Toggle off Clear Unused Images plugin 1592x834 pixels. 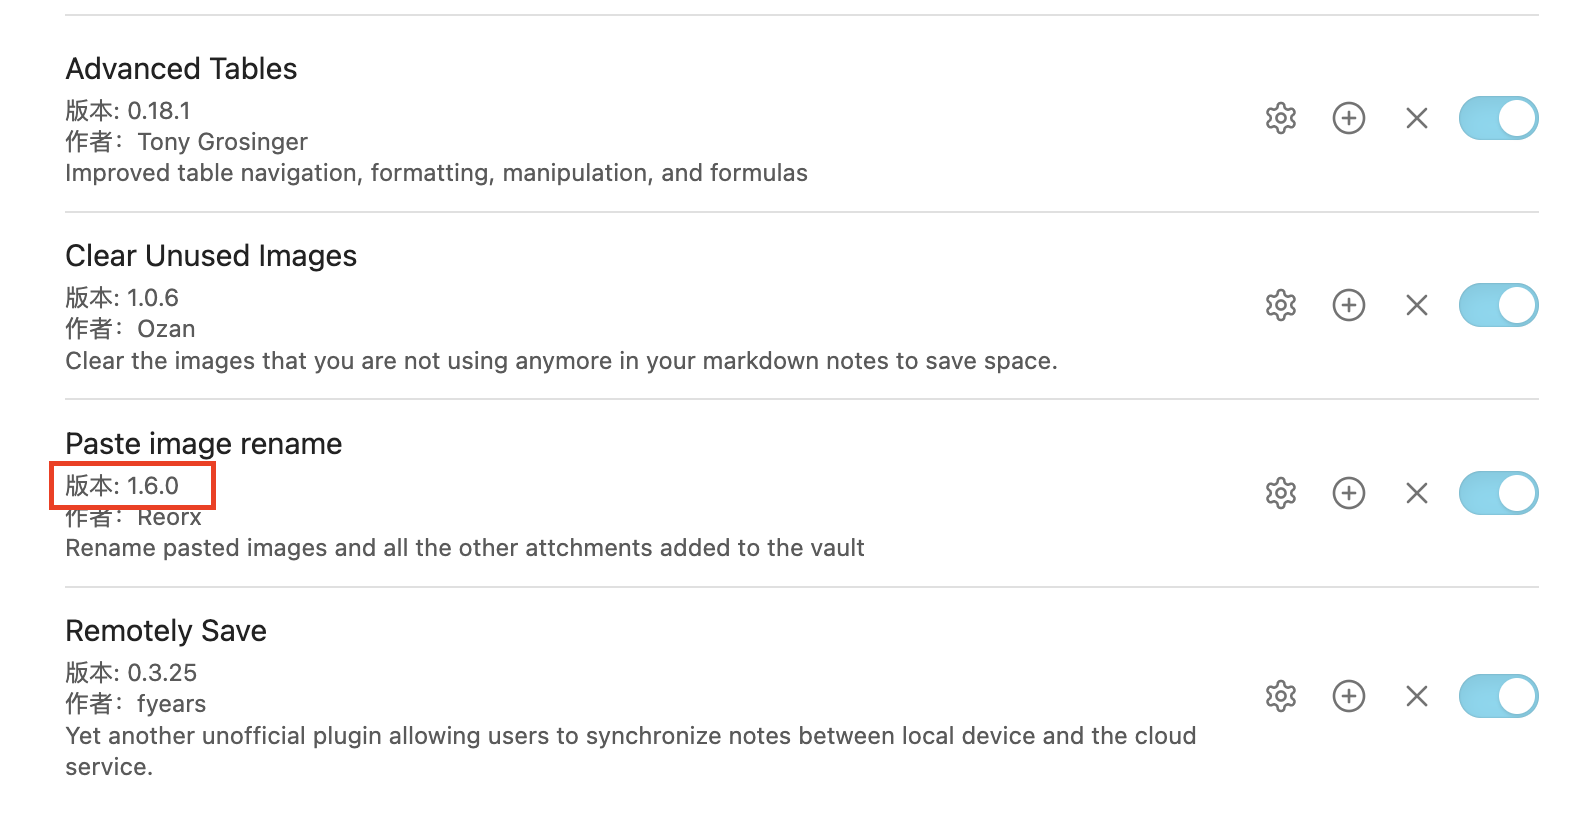click(1498, 305)
